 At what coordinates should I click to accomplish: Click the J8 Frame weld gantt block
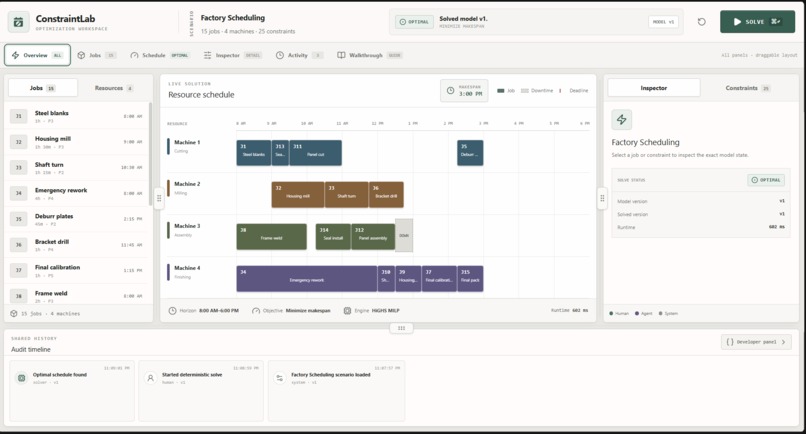[271, 237]
